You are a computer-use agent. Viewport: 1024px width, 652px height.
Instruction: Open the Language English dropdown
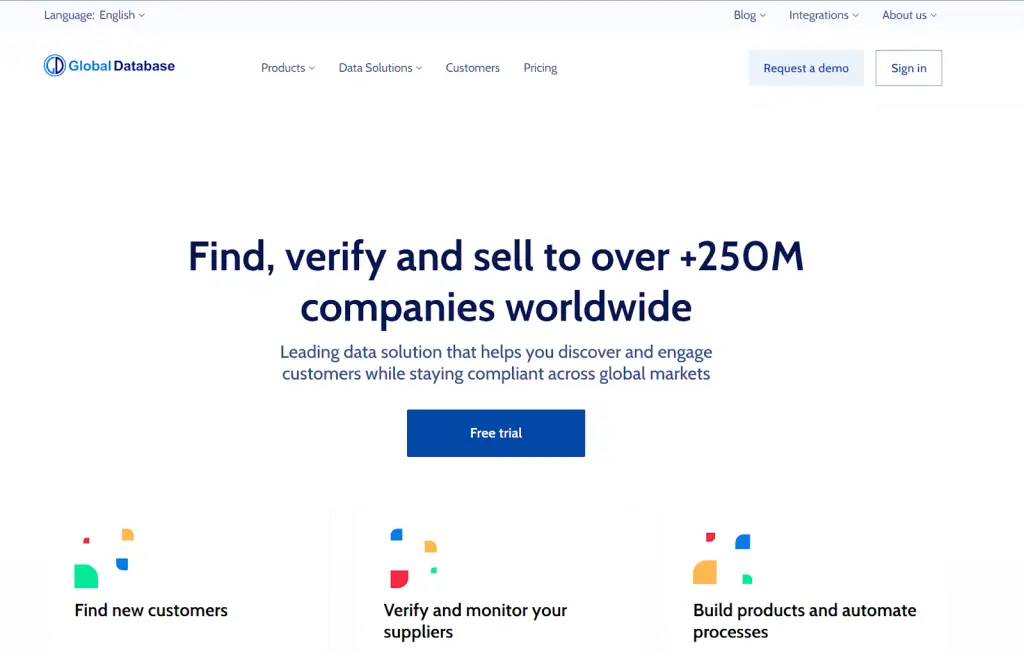(x=95, y=15)
